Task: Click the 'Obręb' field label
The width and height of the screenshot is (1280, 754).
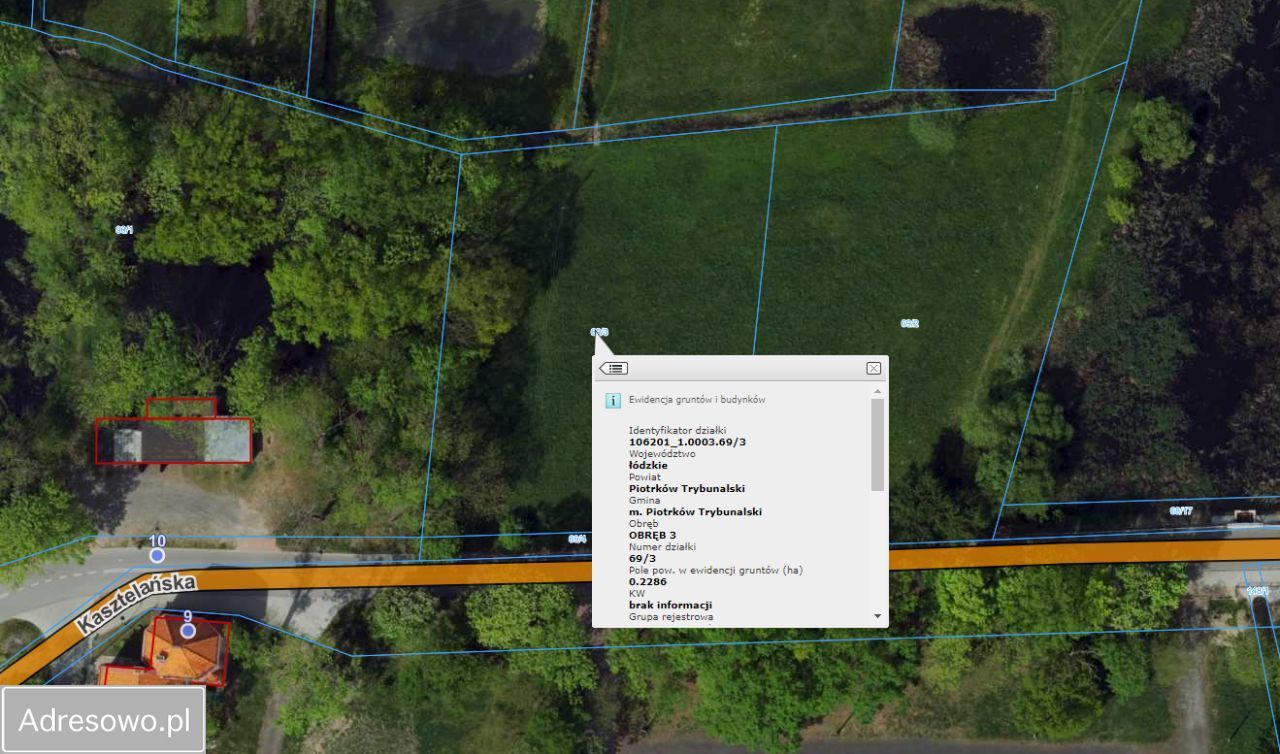Action: tap(644, 524)
